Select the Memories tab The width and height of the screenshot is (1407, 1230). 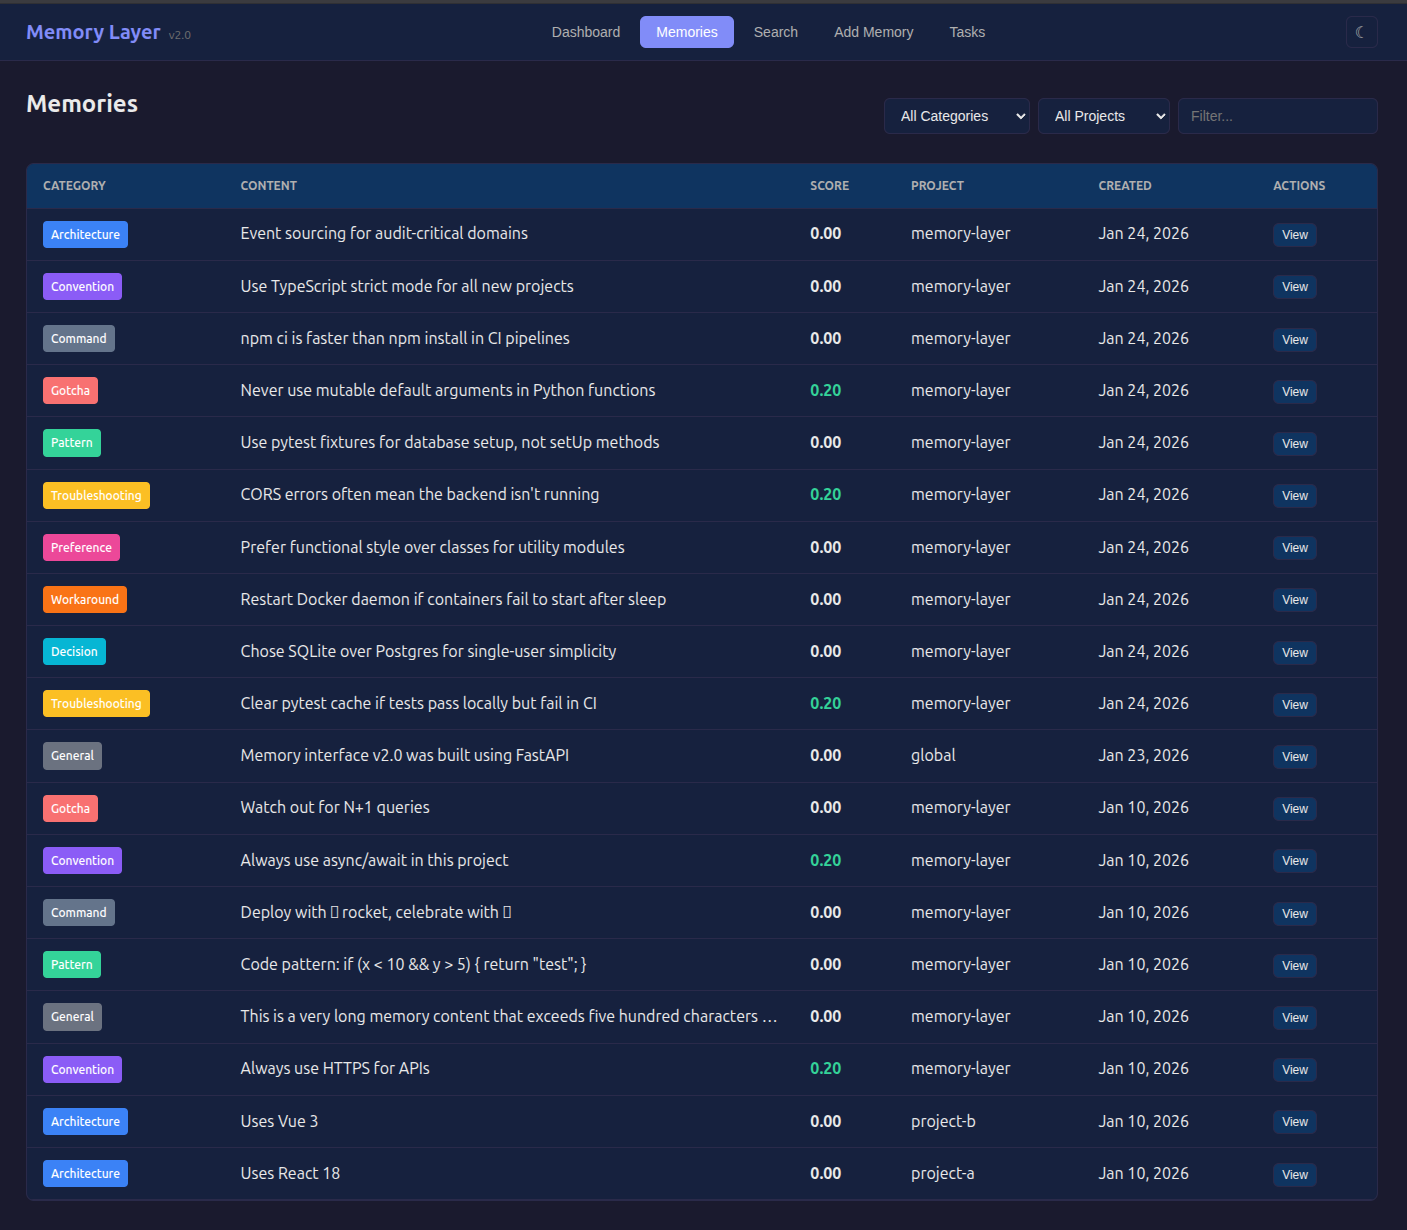click(687, 32)
